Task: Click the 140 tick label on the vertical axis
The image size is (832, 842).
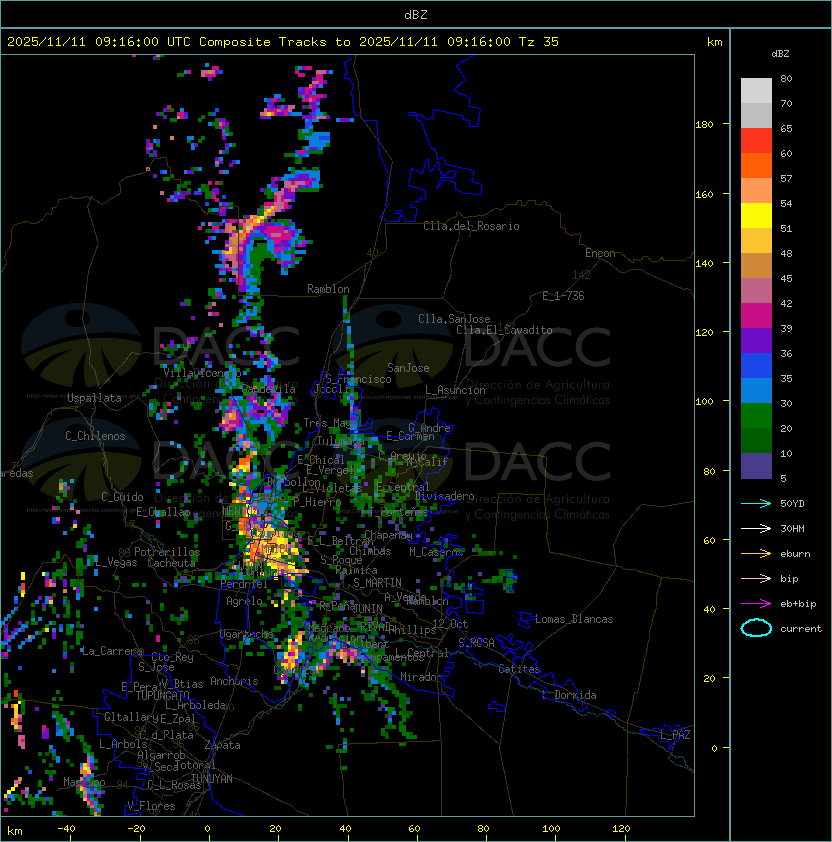Action: pos(704,264)
